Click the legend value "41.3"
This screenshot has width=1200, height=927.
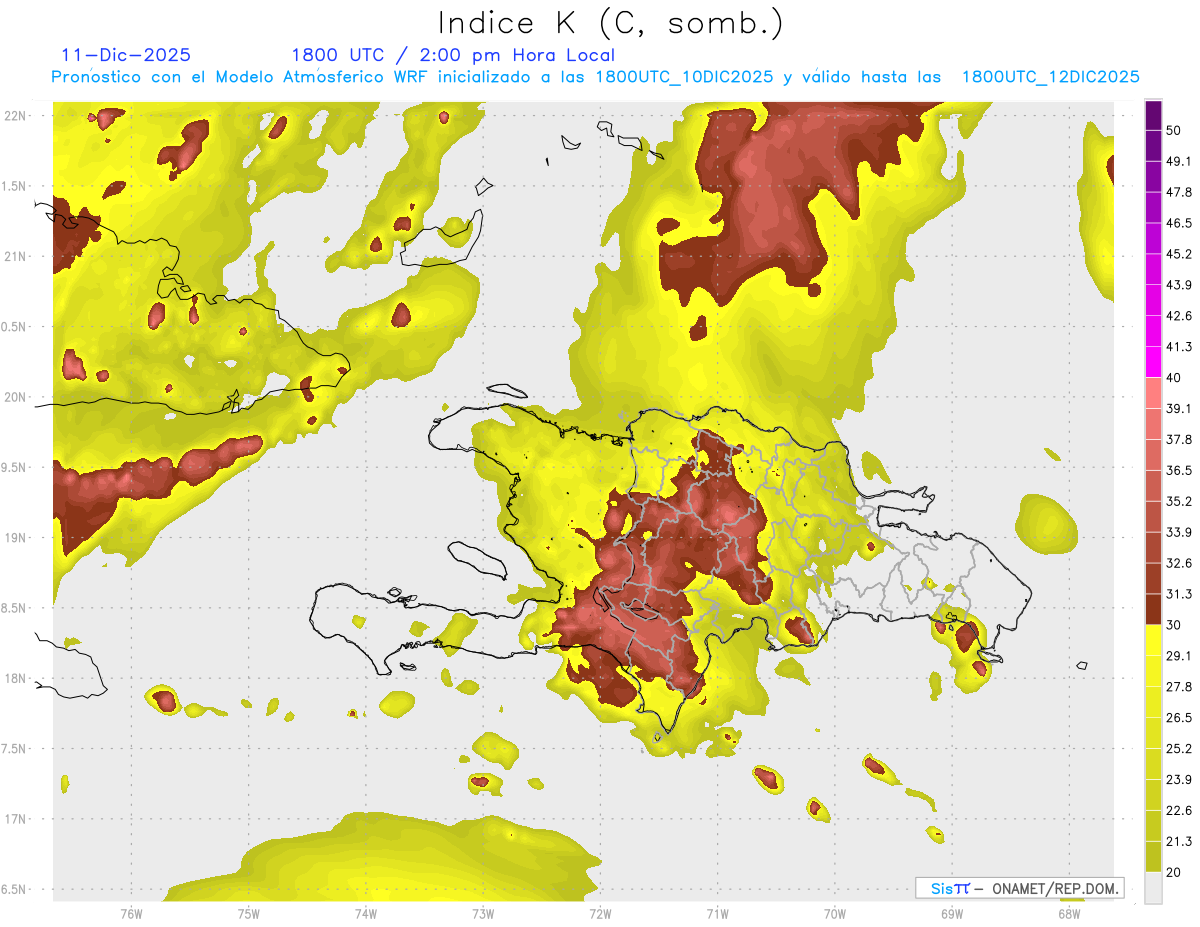(1179, 347)
